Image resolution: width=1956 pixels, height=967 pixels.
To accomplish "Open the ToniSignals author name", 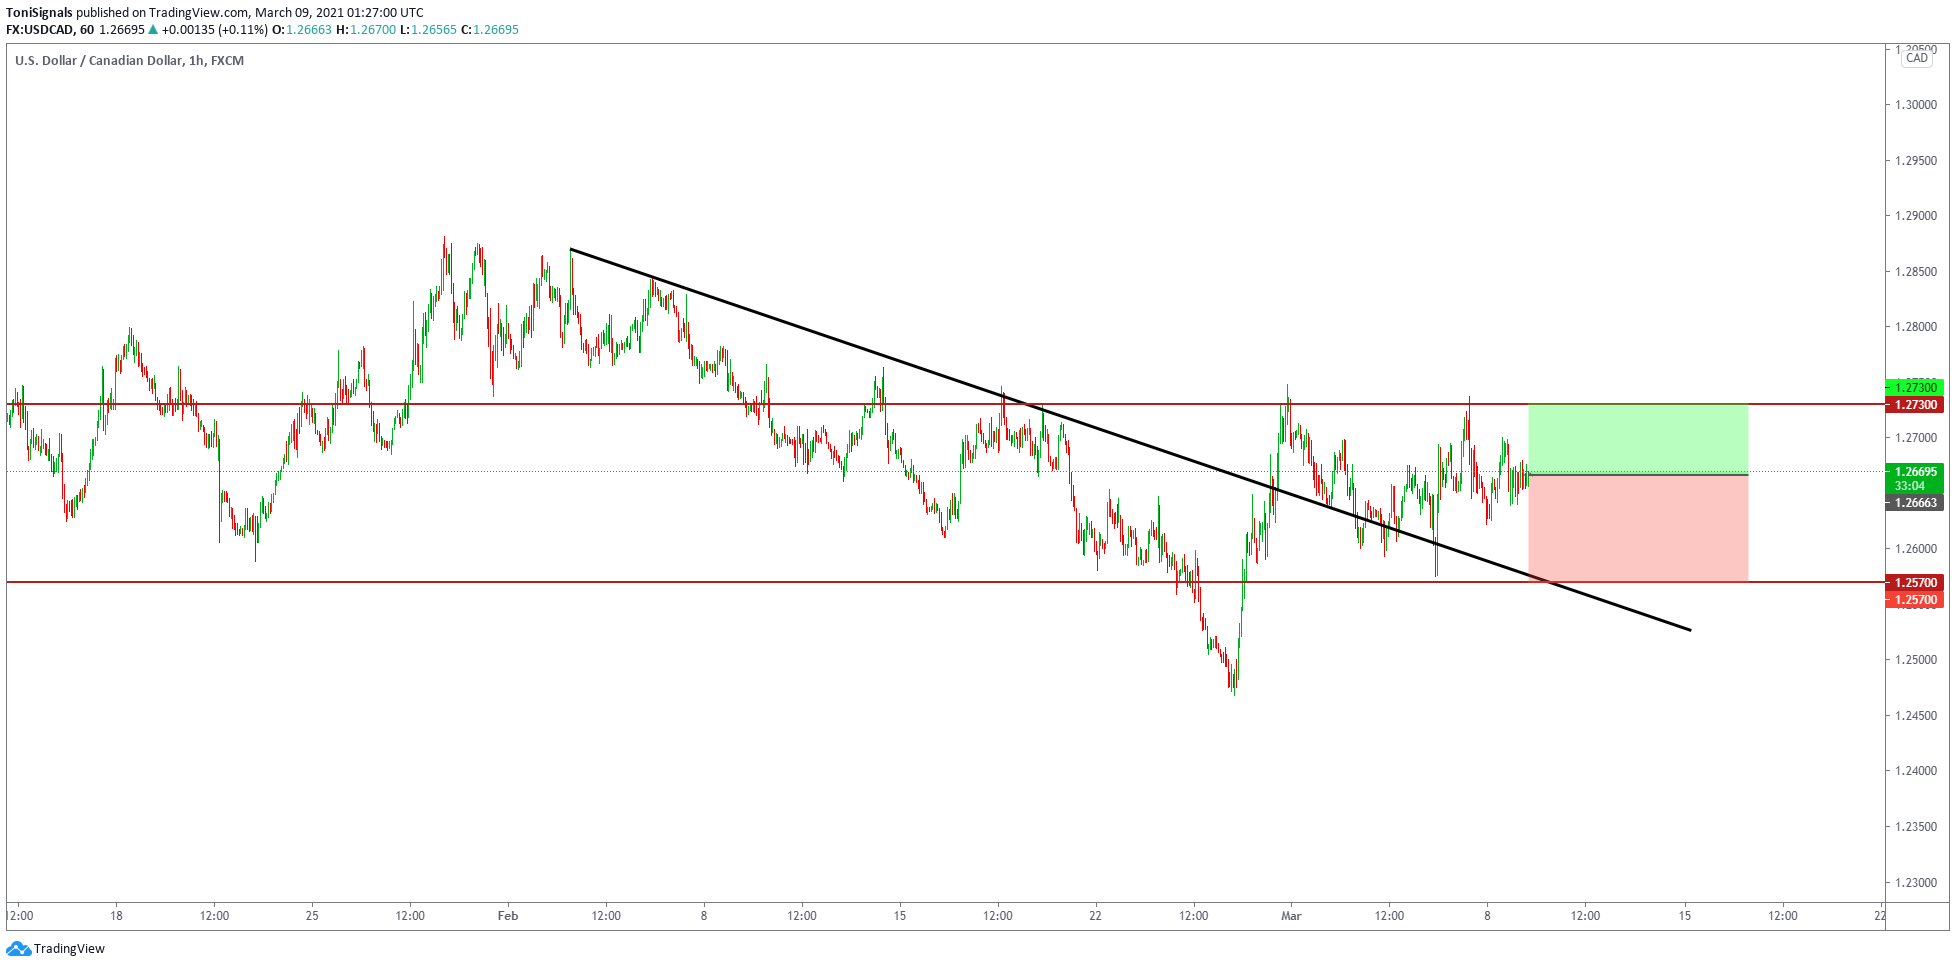I will (x=39, y=13).
